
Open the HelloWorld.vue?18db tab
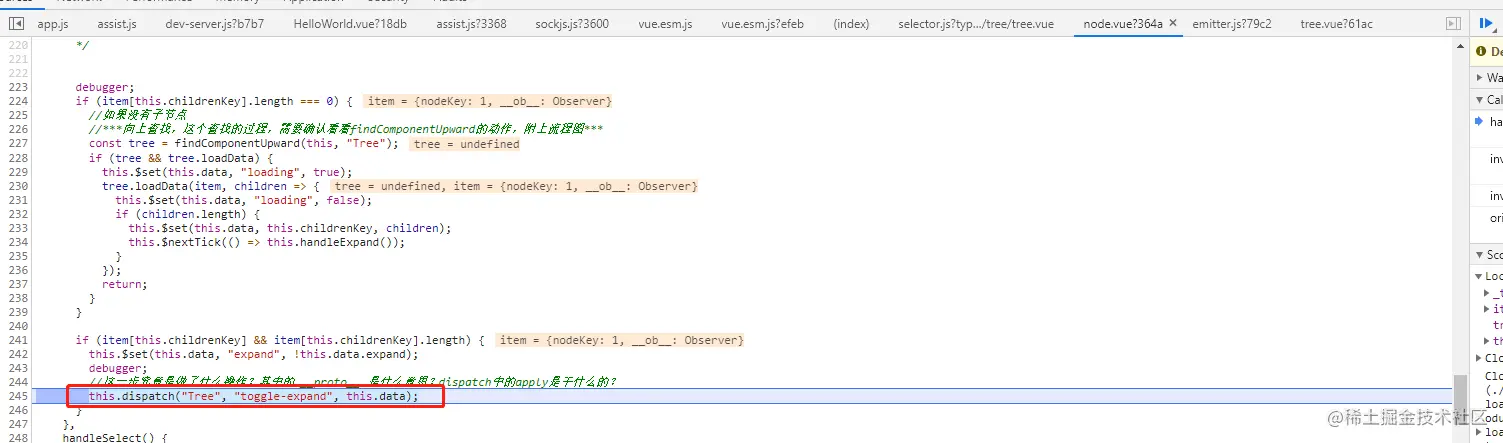350,23
